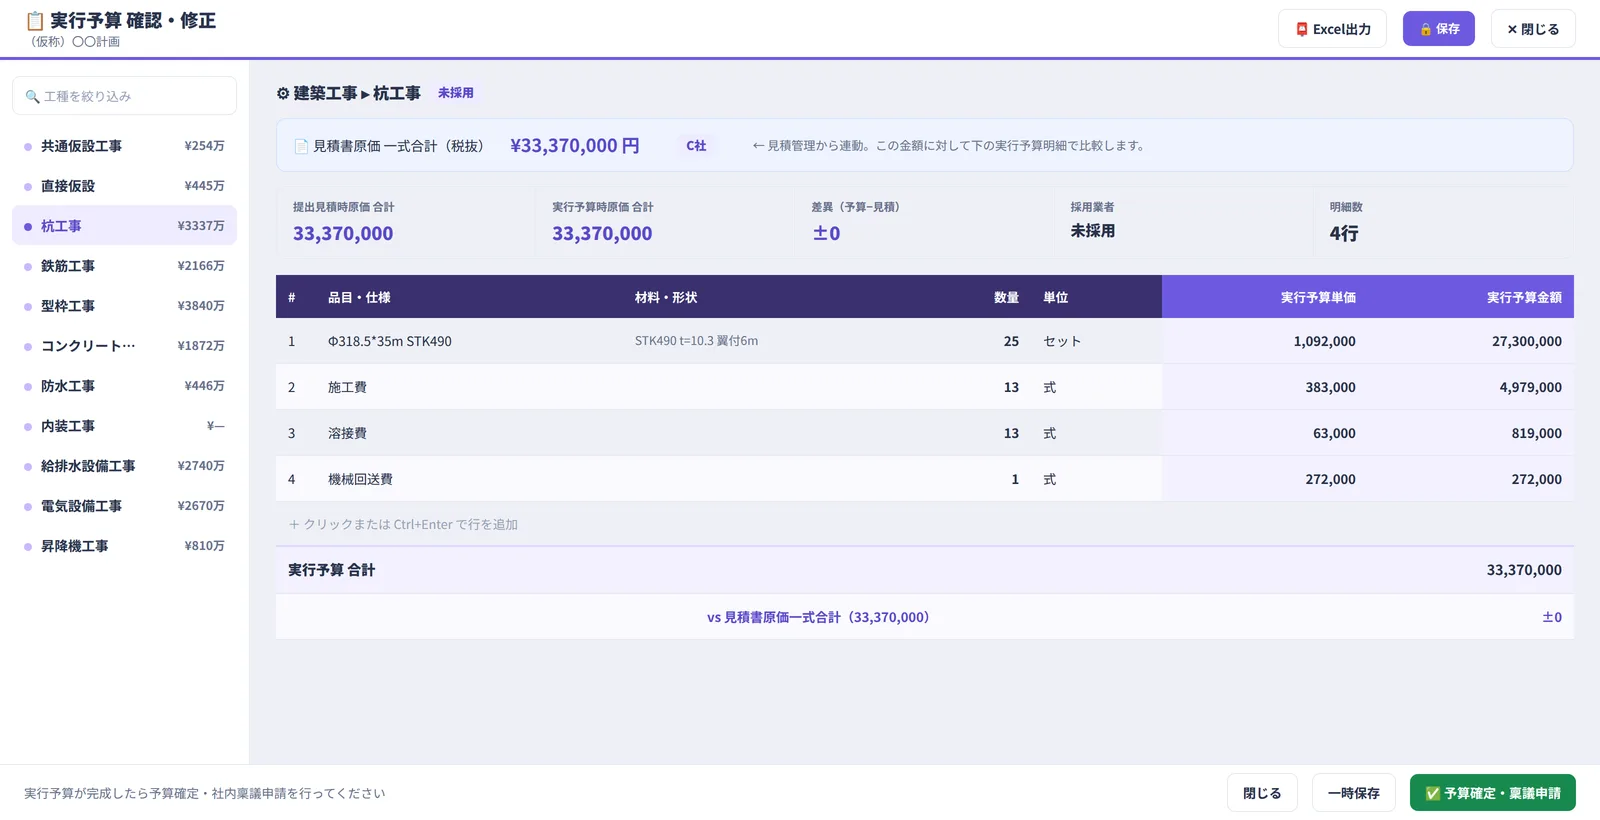Click the 実行予算単価 column header
Image resolution: width=1600 pixels, height=820 pixels.
(x=1318, y=297)
